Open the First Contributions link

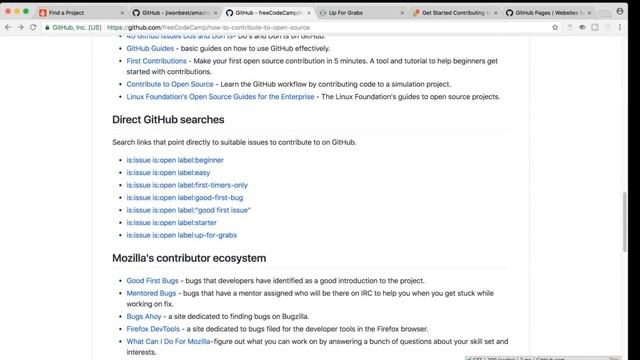click(156, 61)
